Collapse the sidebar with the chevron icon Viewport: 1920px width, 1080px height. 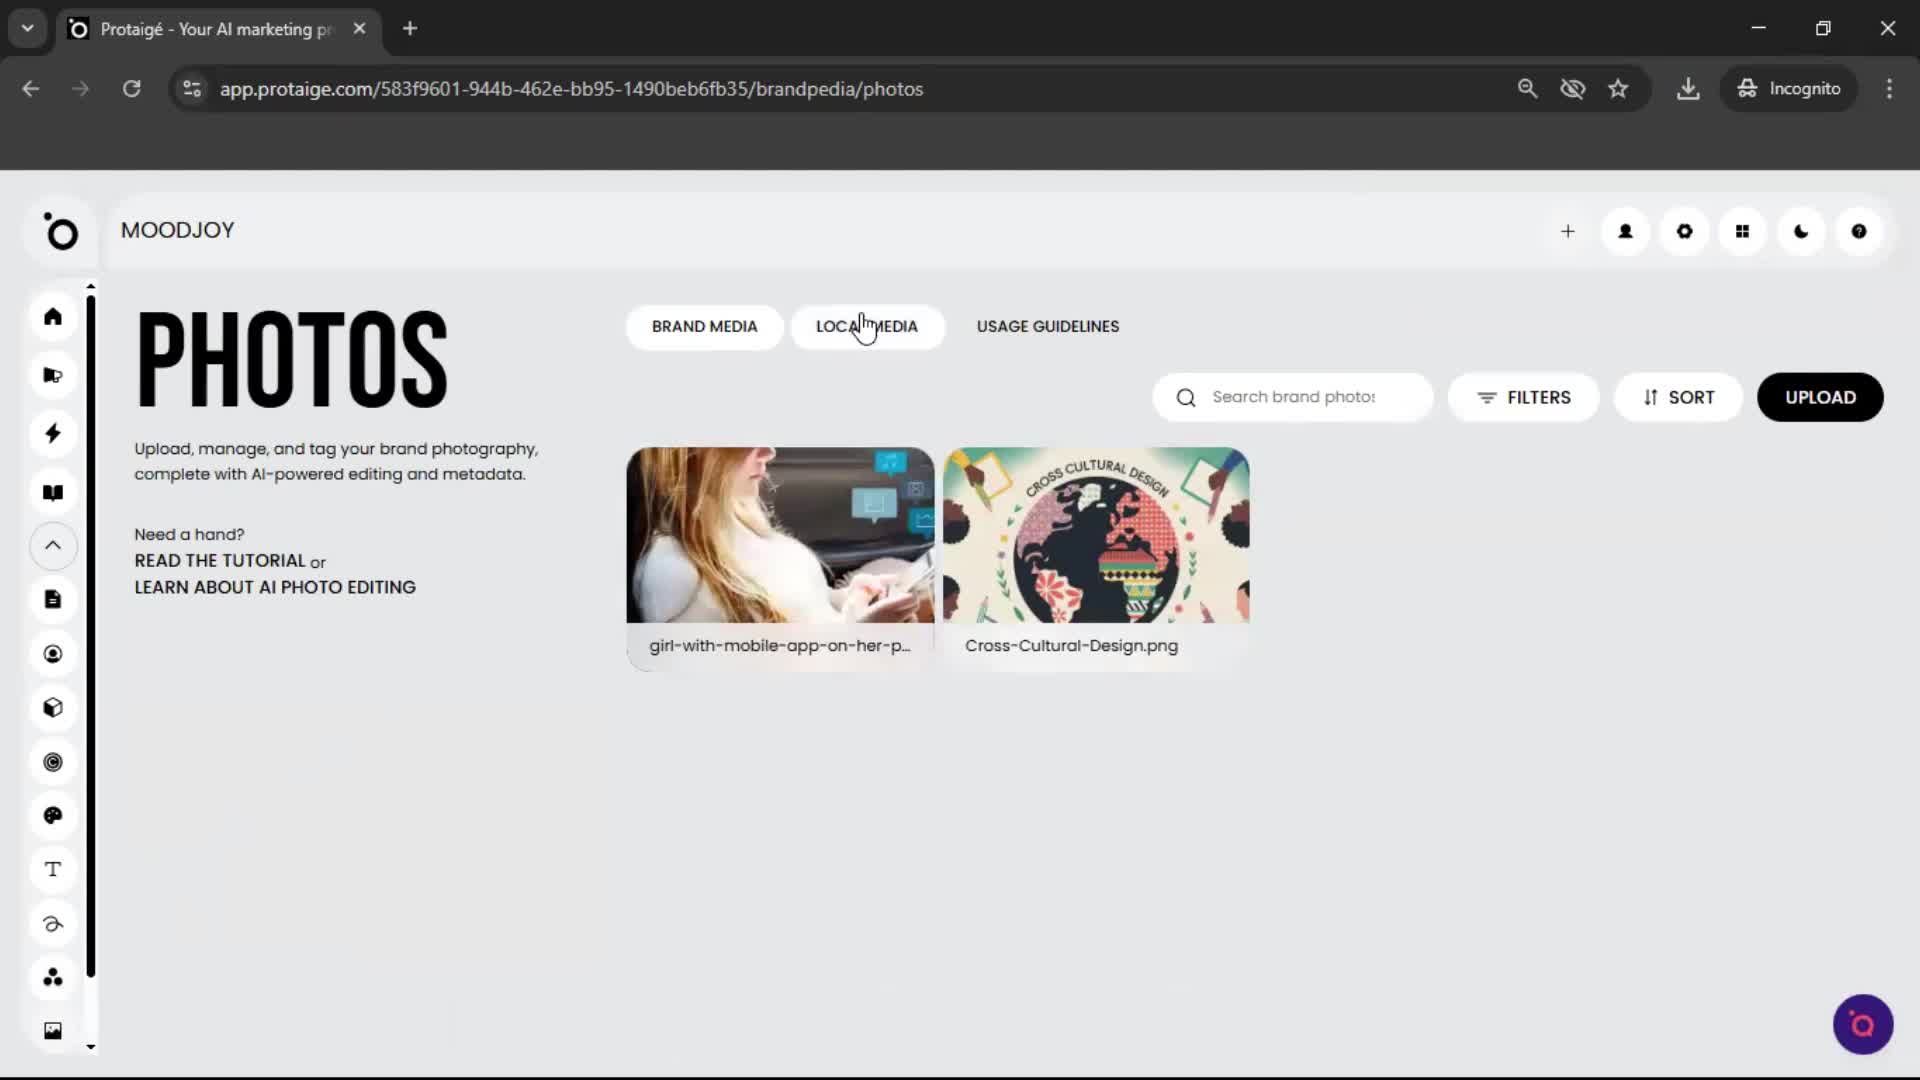click(52, 546)
